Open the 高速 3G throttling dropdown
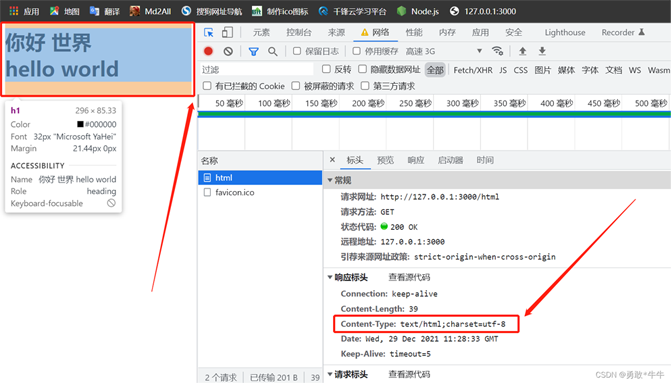The height and width of the screenshot is (383, 671). pos(444,51)
